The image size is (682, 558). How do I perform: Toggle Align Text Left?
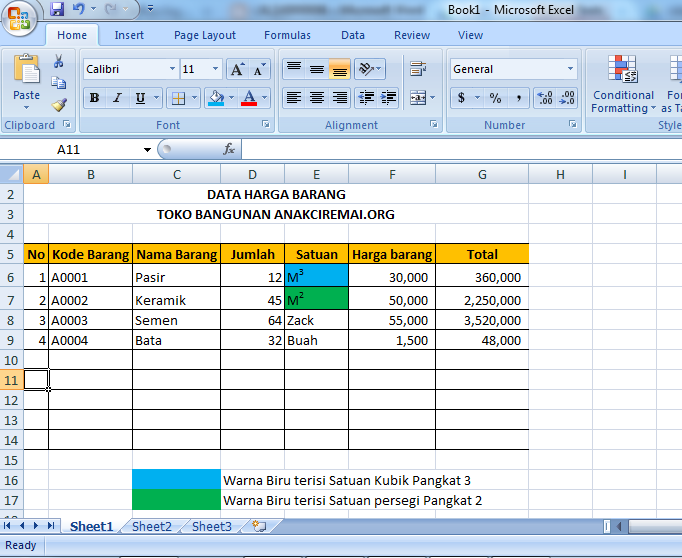pyautogui.click(x=294, y=98)
